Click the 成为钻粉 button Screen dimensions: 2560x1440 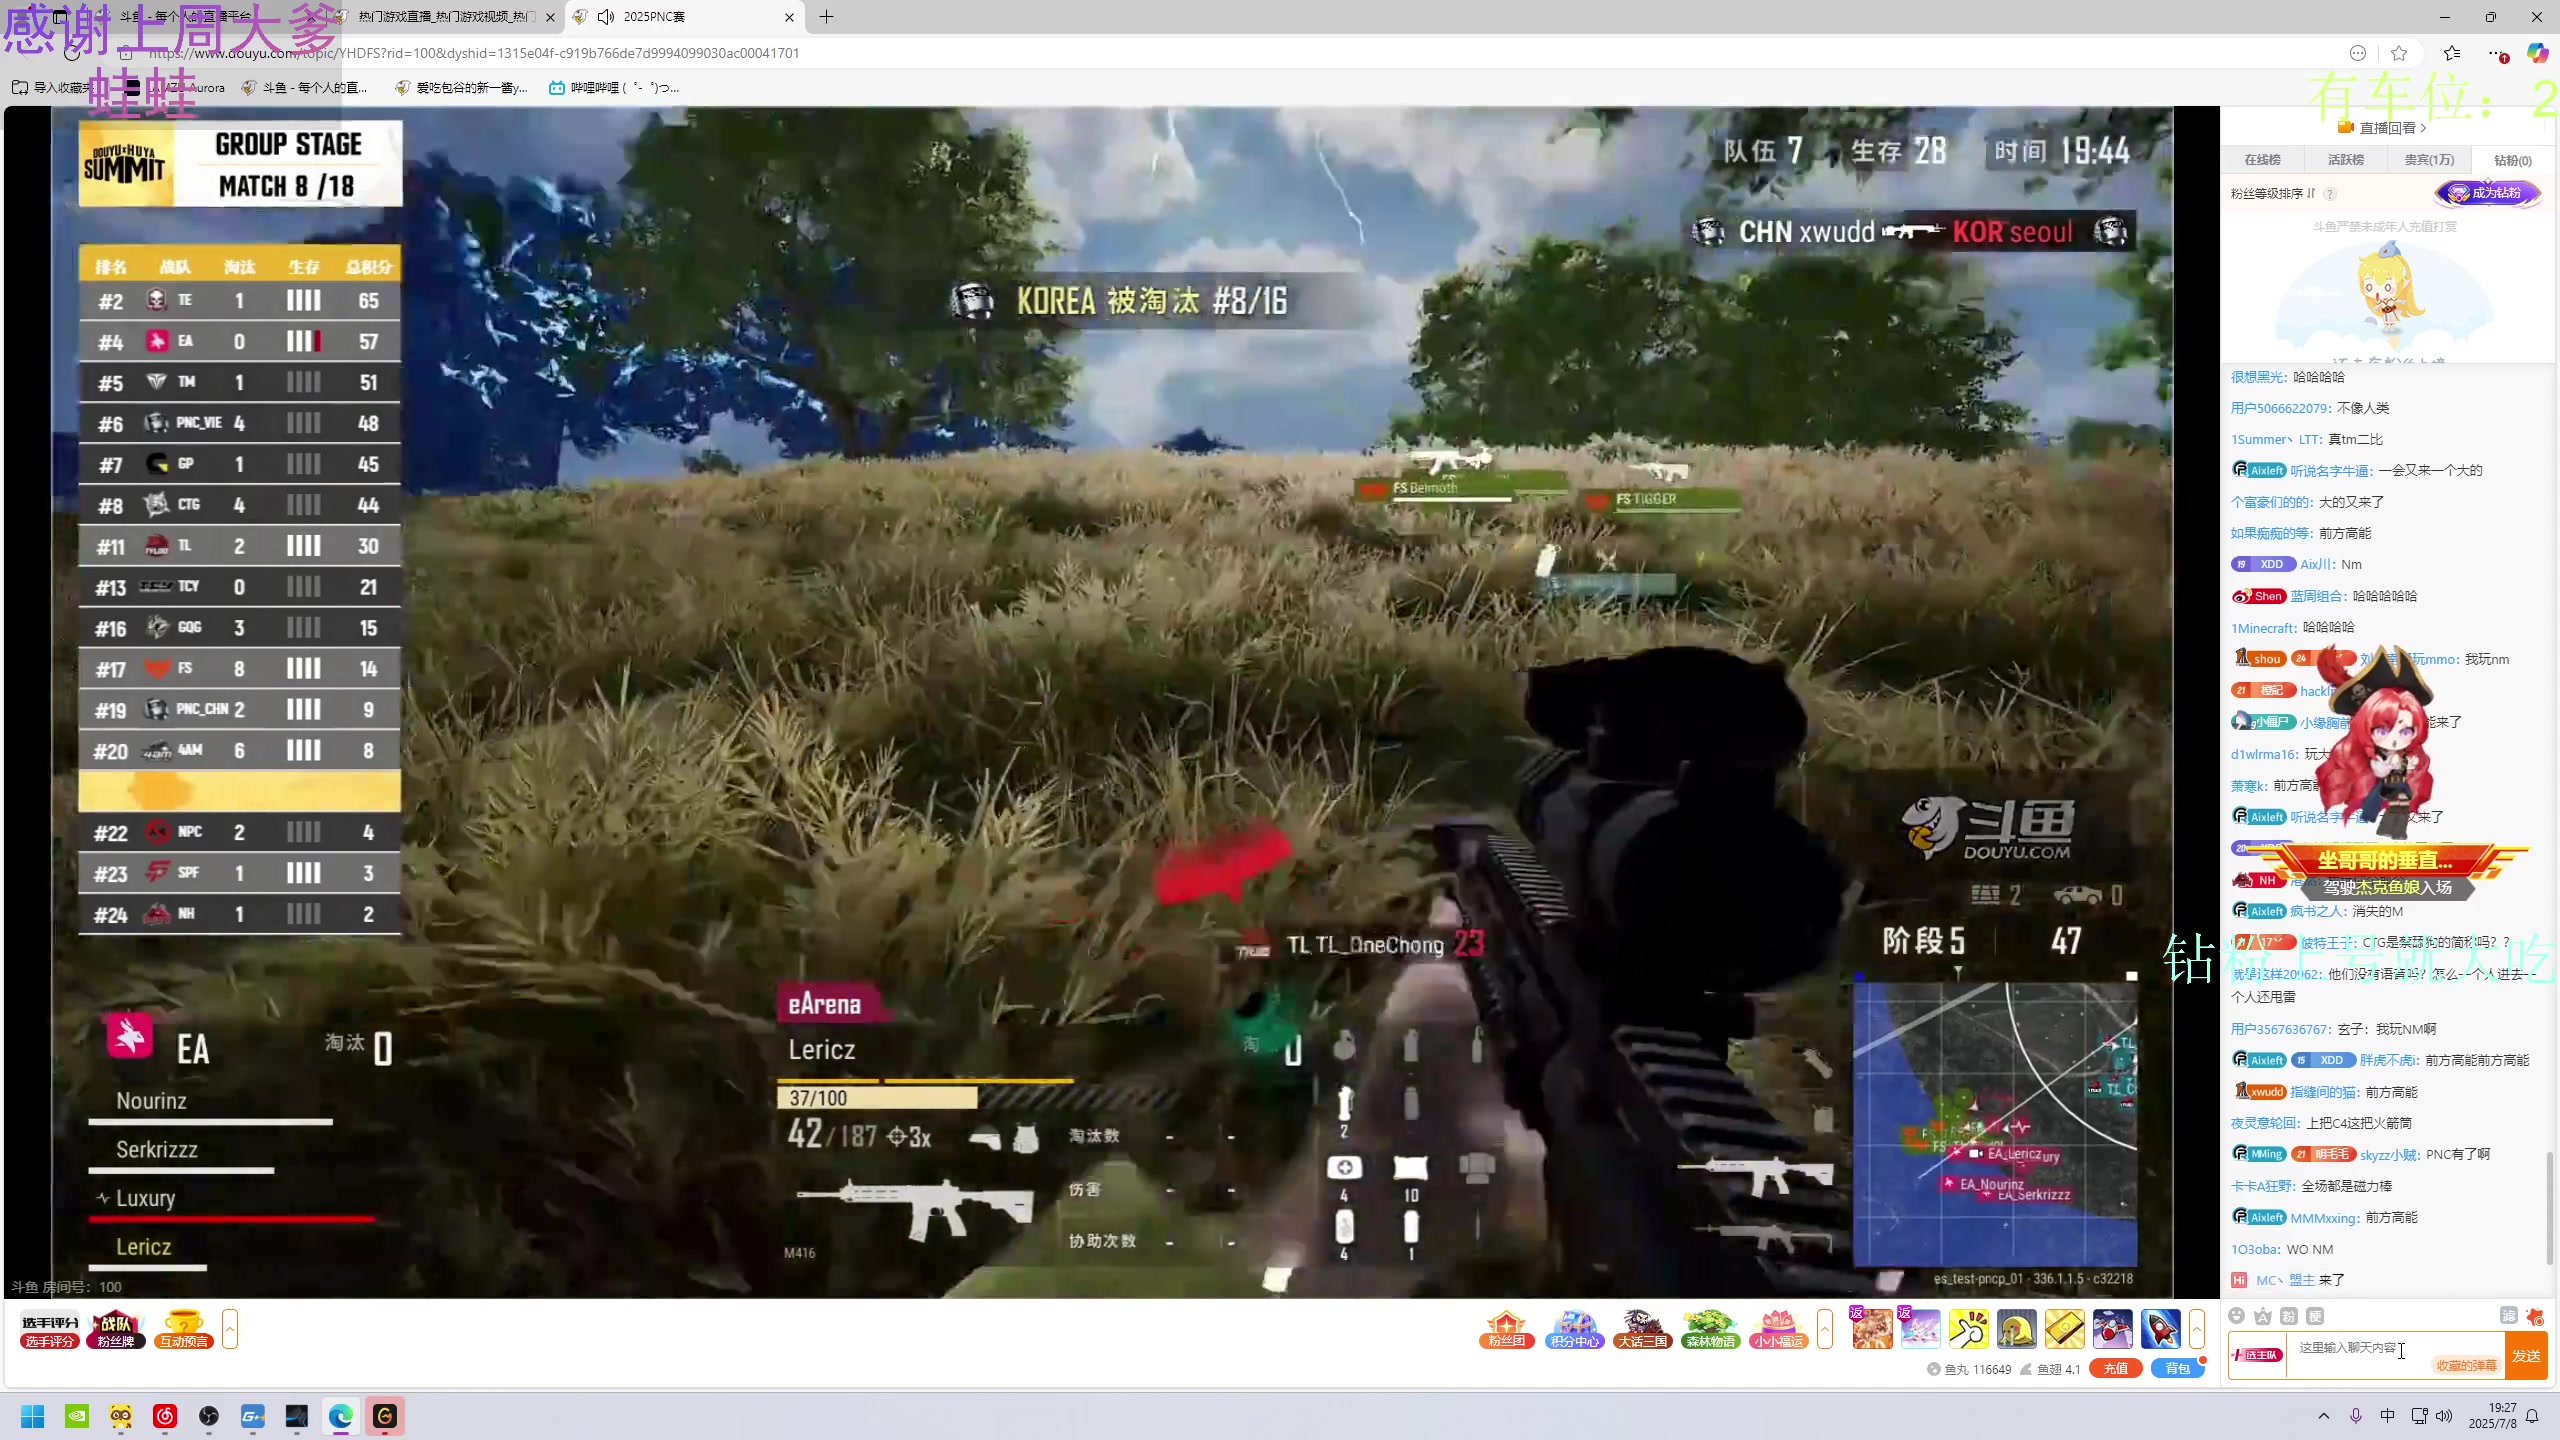tap(2489, 193)
